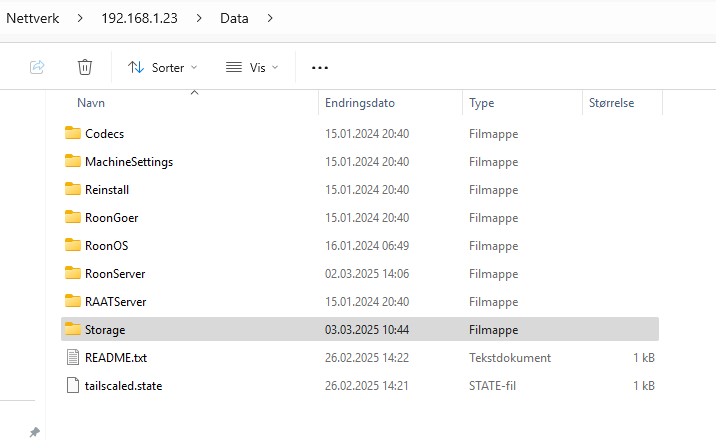
Task: Select the Storage folder row
Action: (360, 329)
